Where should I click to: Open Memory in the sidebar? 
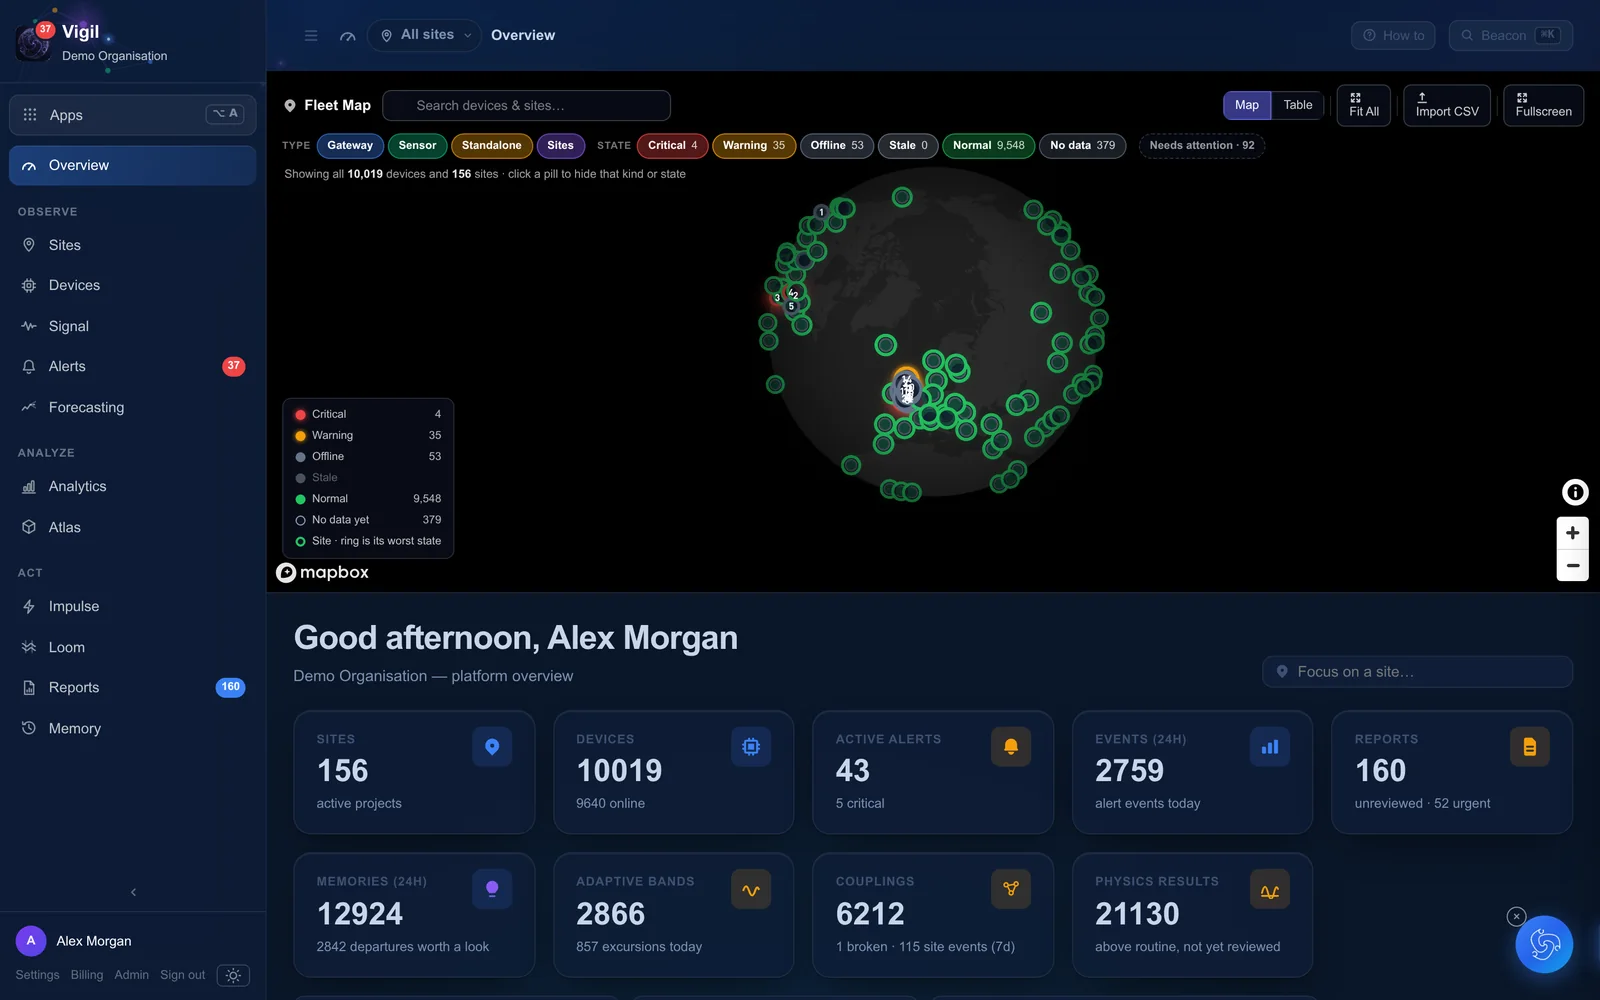[x=132, y=728]
